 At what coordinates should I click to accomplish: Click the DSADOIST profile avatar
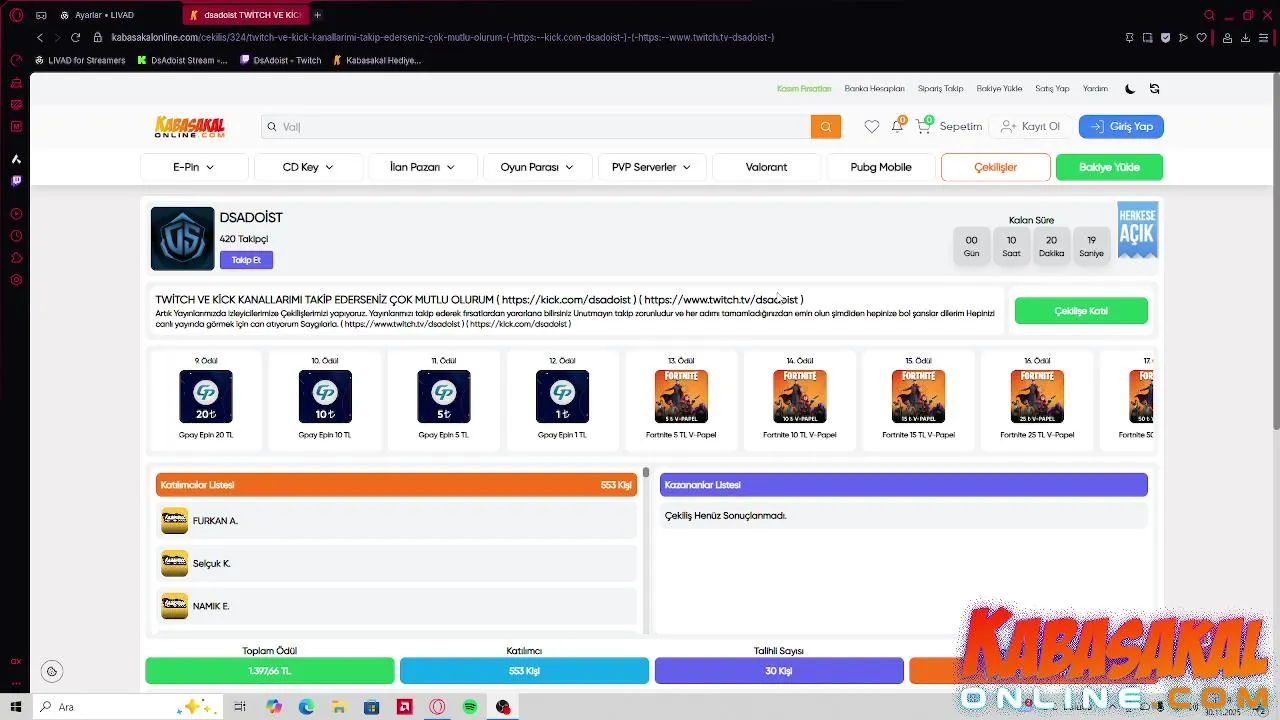(x=182, y=238)
